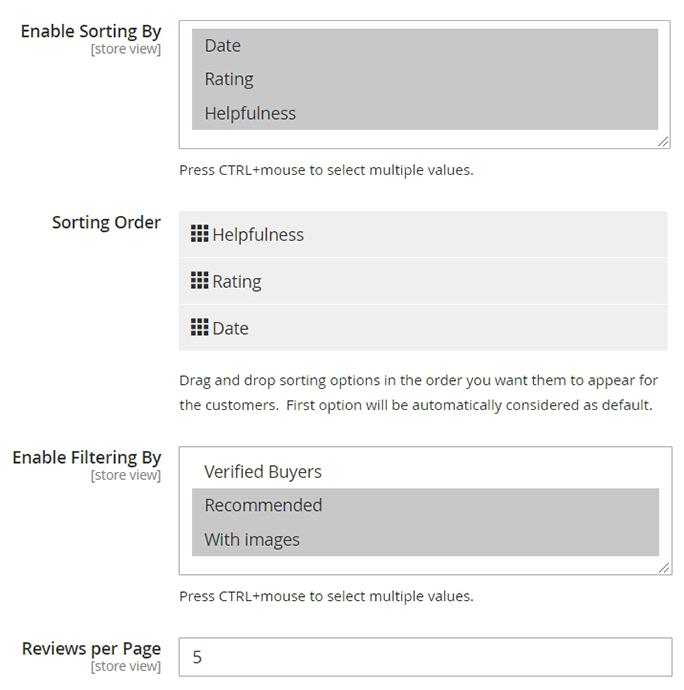Image resolution: width=684 pixels, height=690 pixels.
Task: Click the drag grip icon beside Helpfulness
Action: [199, 234]
